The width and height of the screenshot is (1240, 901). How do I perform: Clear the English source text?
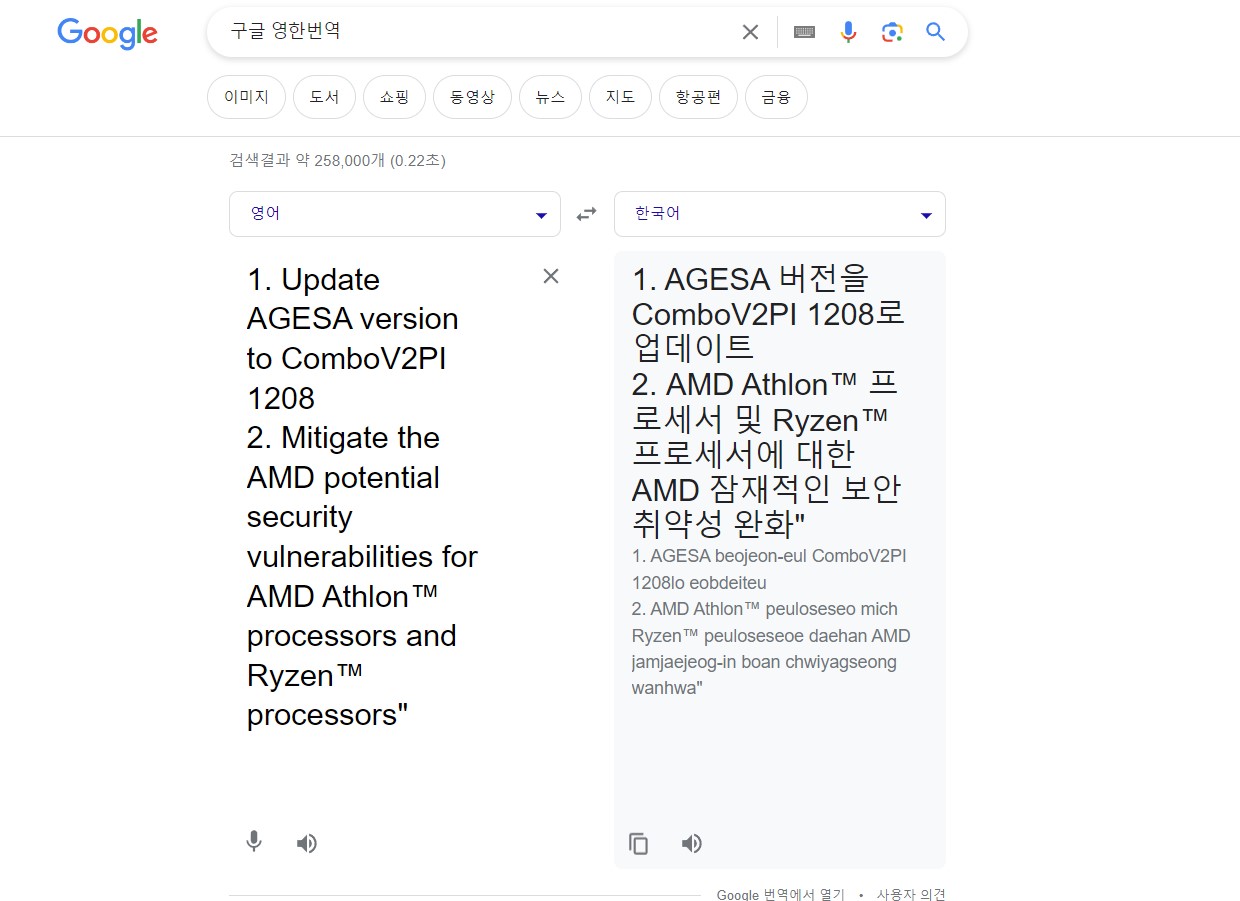551,276
